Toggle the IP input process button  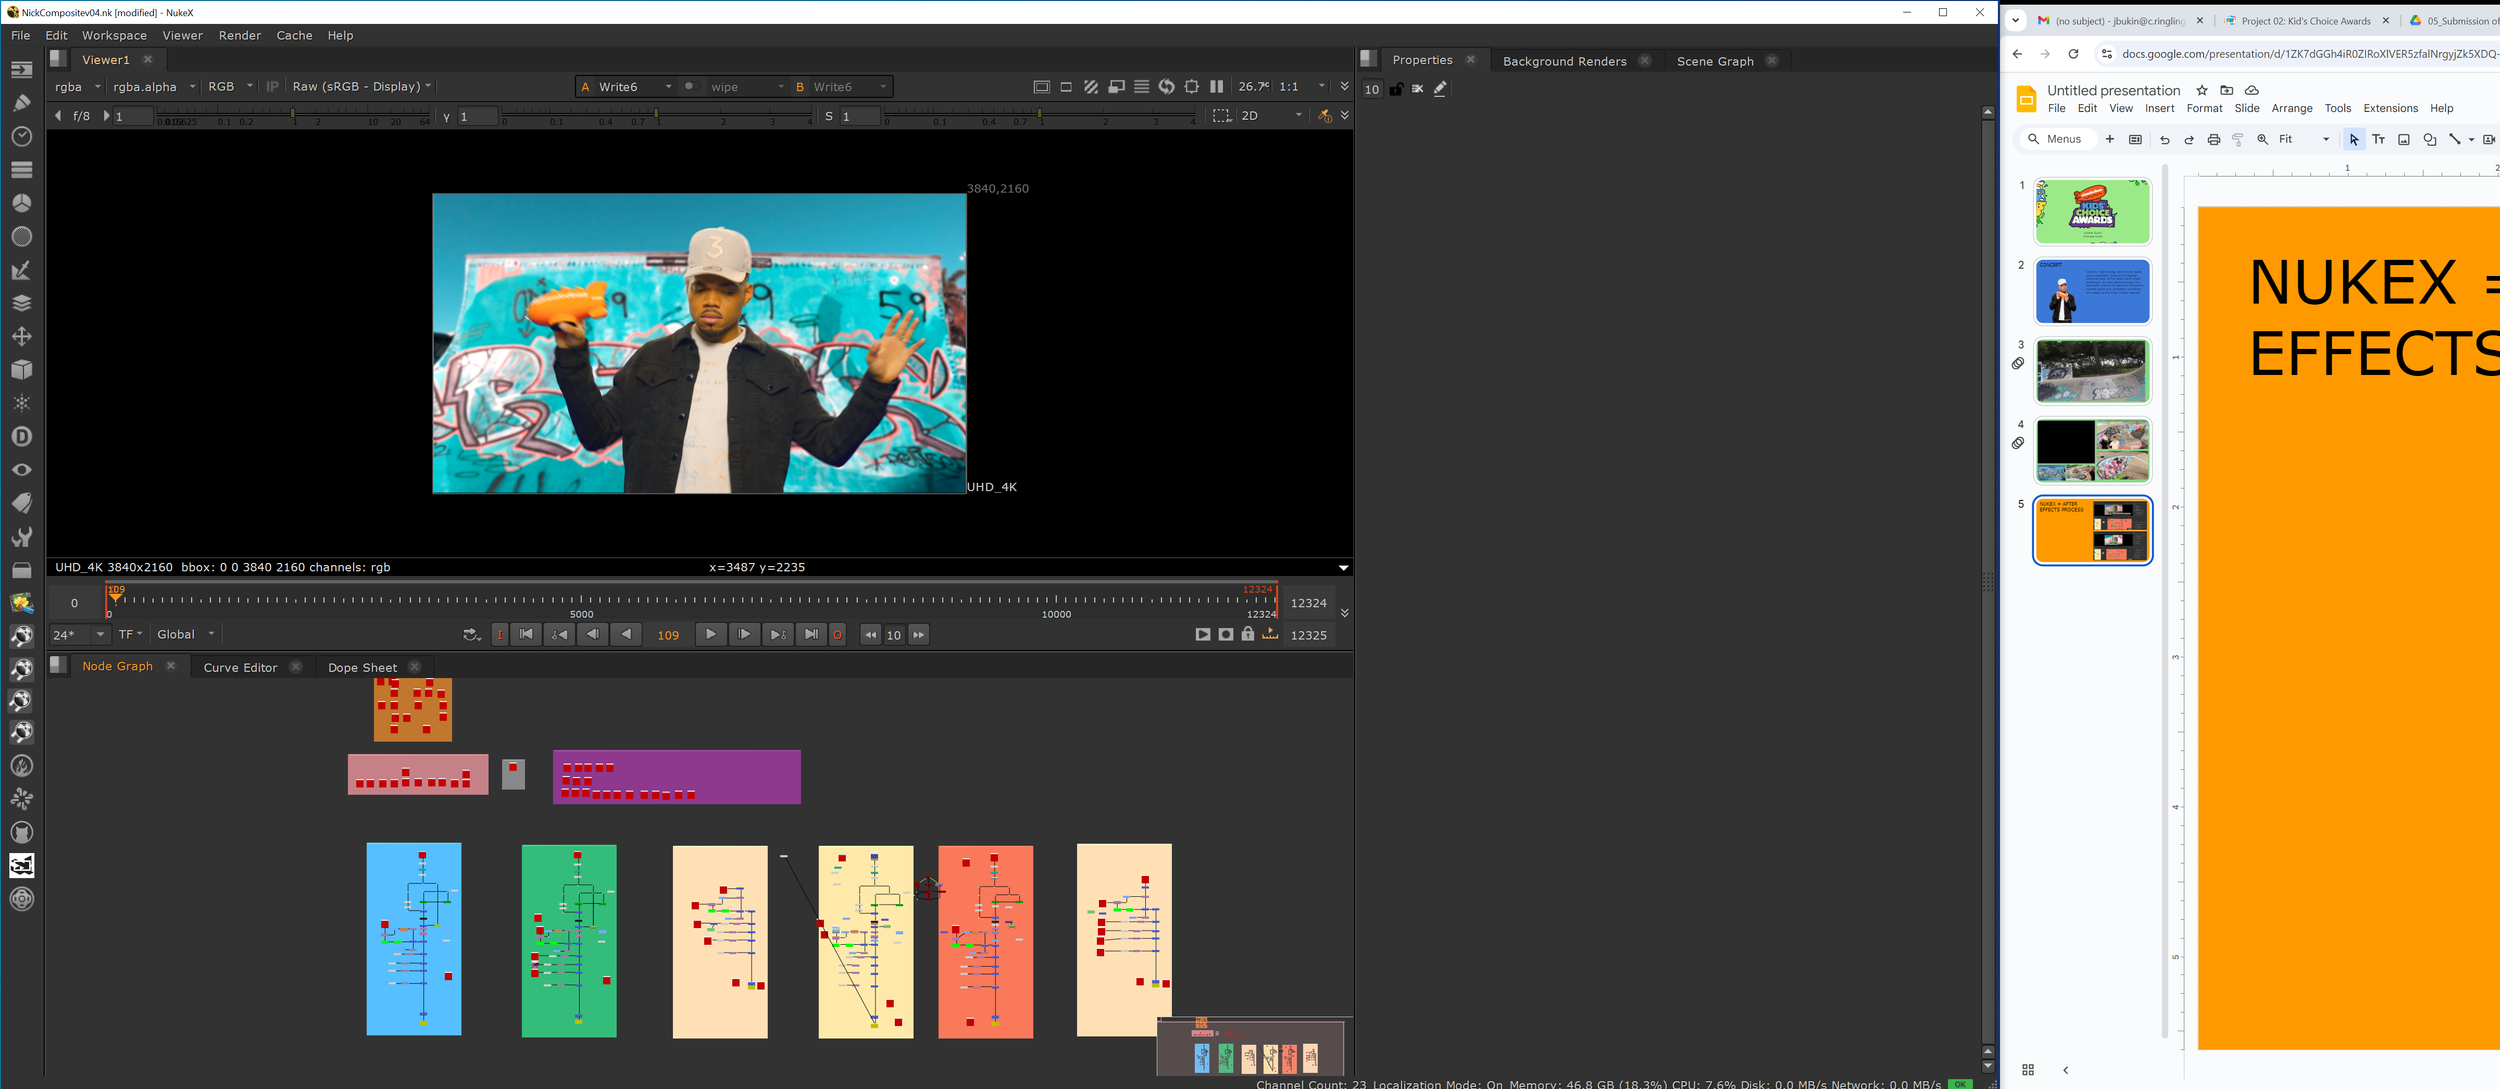click(272, 87)
